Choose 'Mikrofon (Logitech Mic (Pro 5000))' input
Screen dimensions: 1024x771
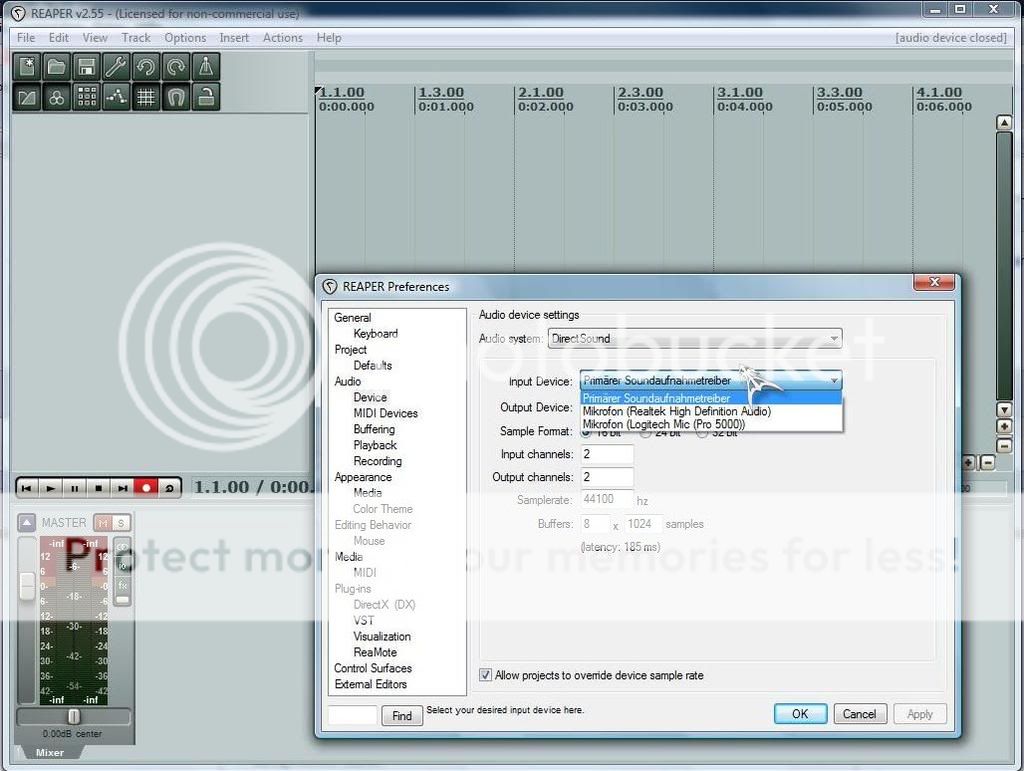711,424
